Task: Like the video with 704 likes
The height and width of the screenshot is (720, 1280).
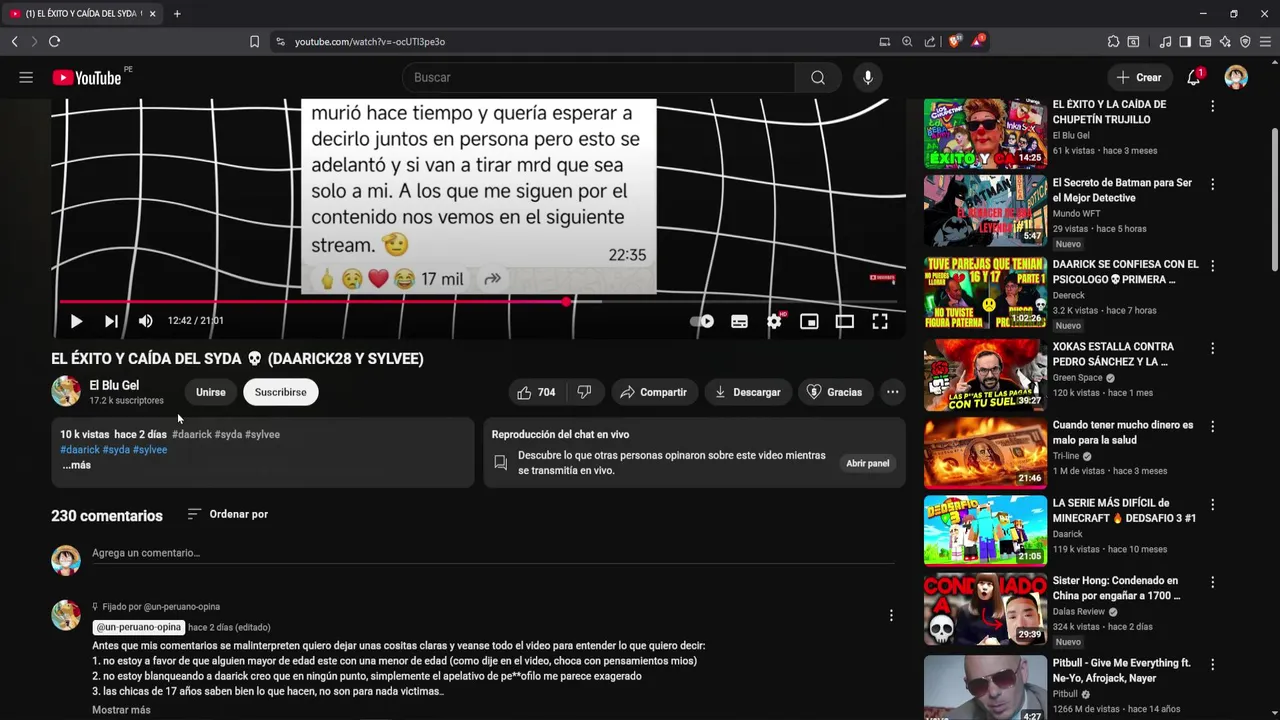Action: pos(536,392)
